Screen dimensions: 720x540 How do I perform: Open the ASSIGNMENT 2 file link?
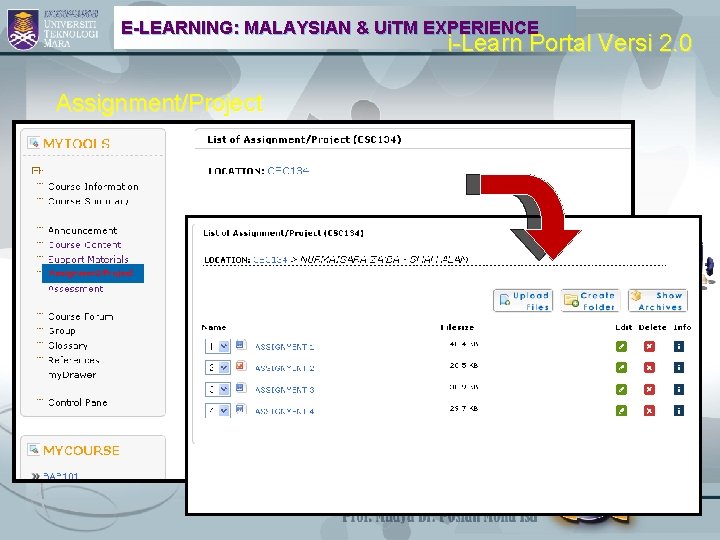[284, 368]
